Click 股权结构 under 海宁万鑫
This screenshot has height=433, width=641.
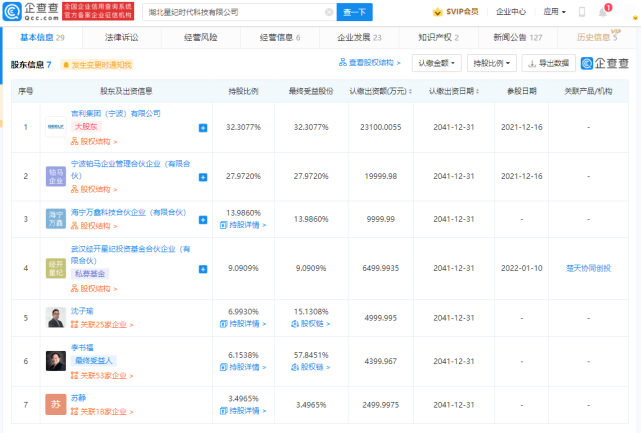pyautogui.click(x=94, y=226)
